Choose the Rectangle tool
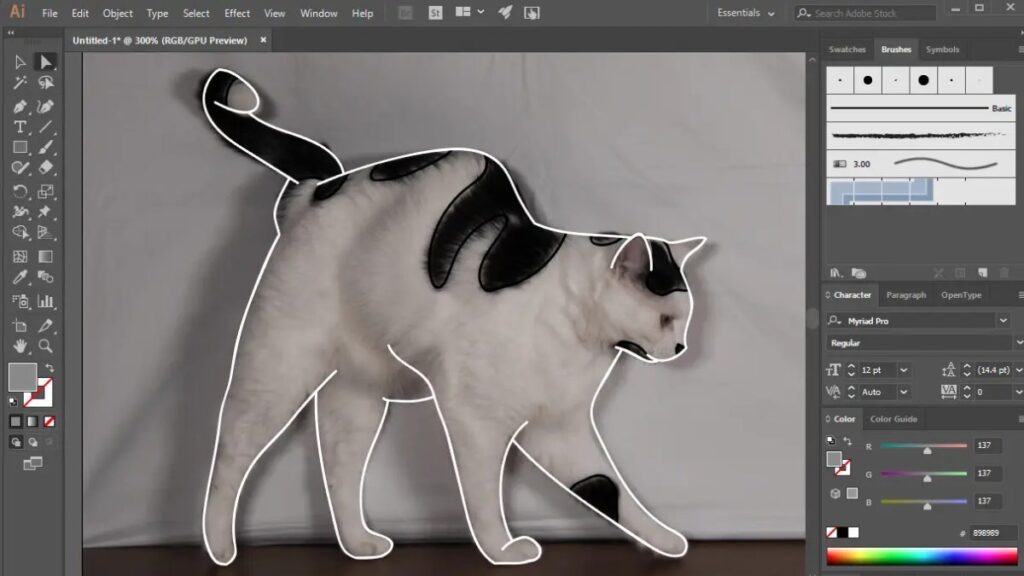This screenshot has width=1024, height=576. (x=20, y=148)
